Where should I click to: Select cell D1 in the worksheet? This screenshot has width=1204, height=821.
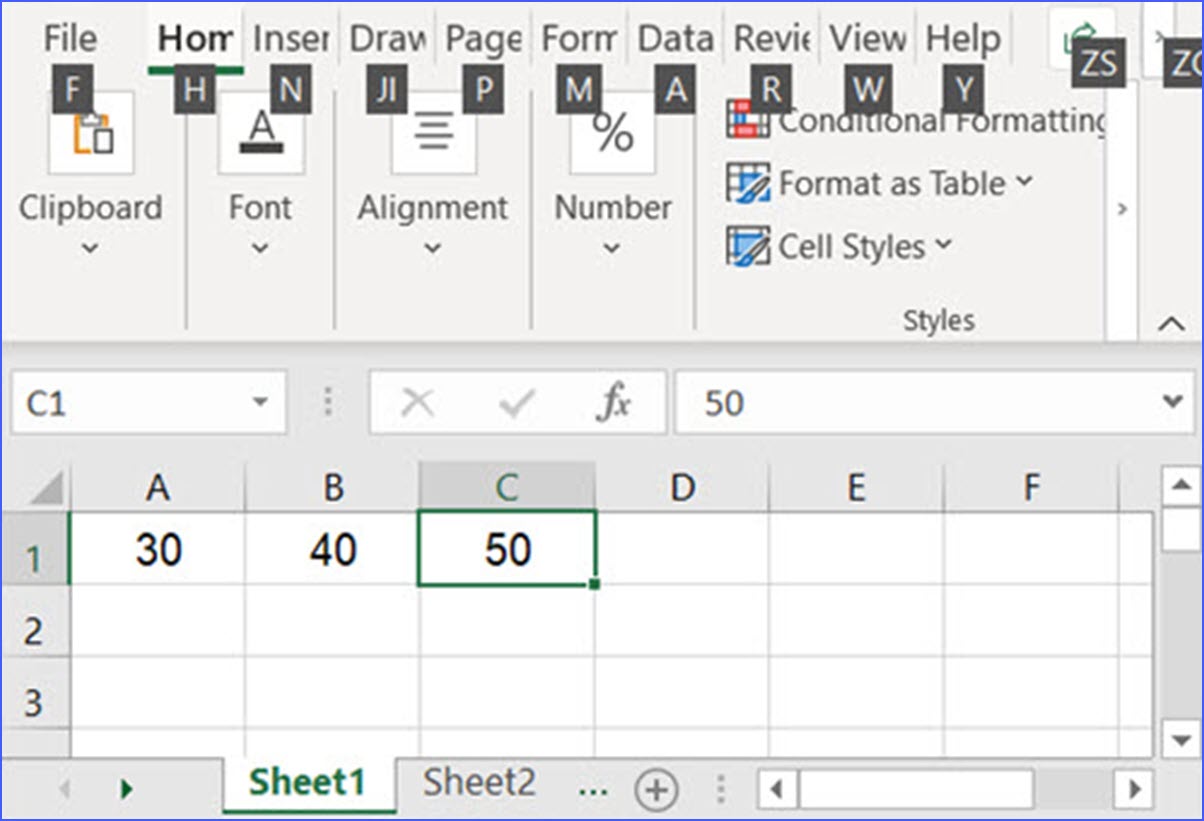click(683, 549)
